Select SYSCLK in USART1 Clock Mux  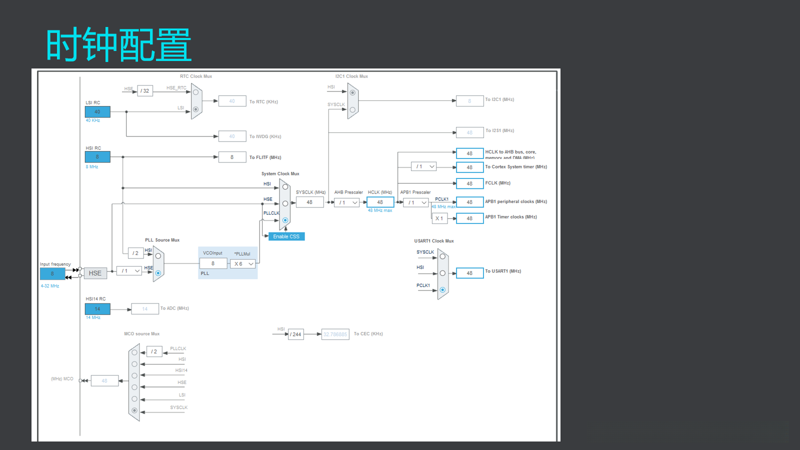(442, 257)
